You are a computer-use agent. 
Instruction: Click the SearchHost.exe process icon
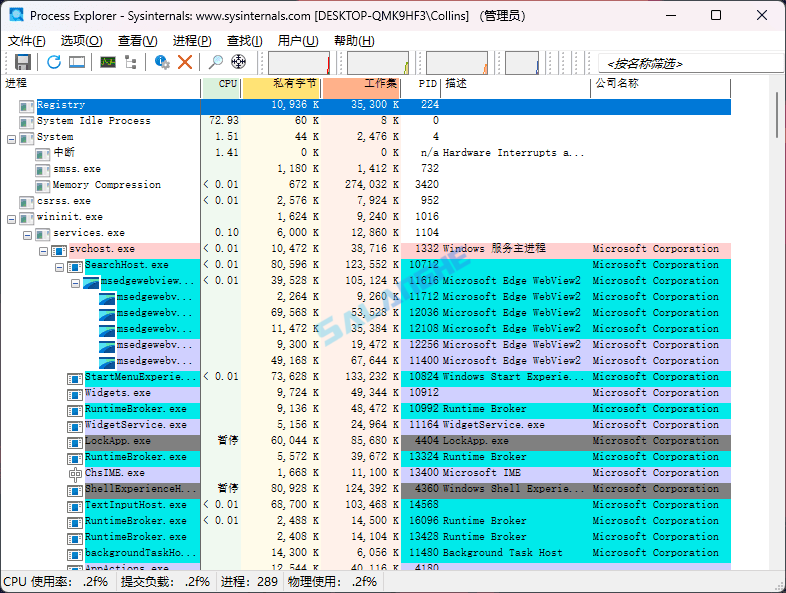[75, 267]
